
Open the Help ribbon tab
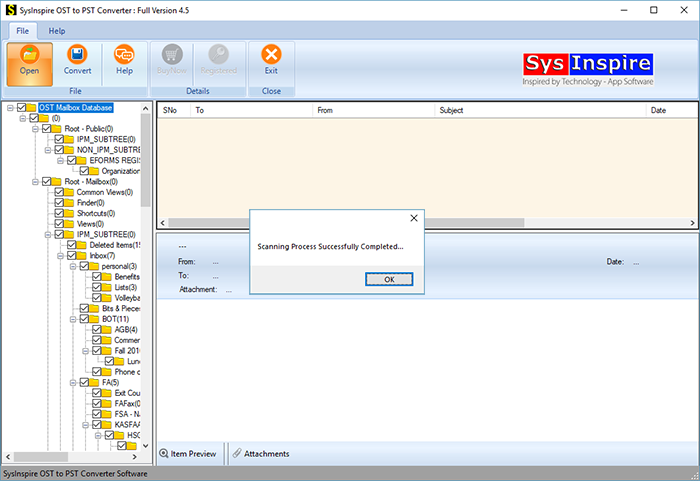[57, 31]
